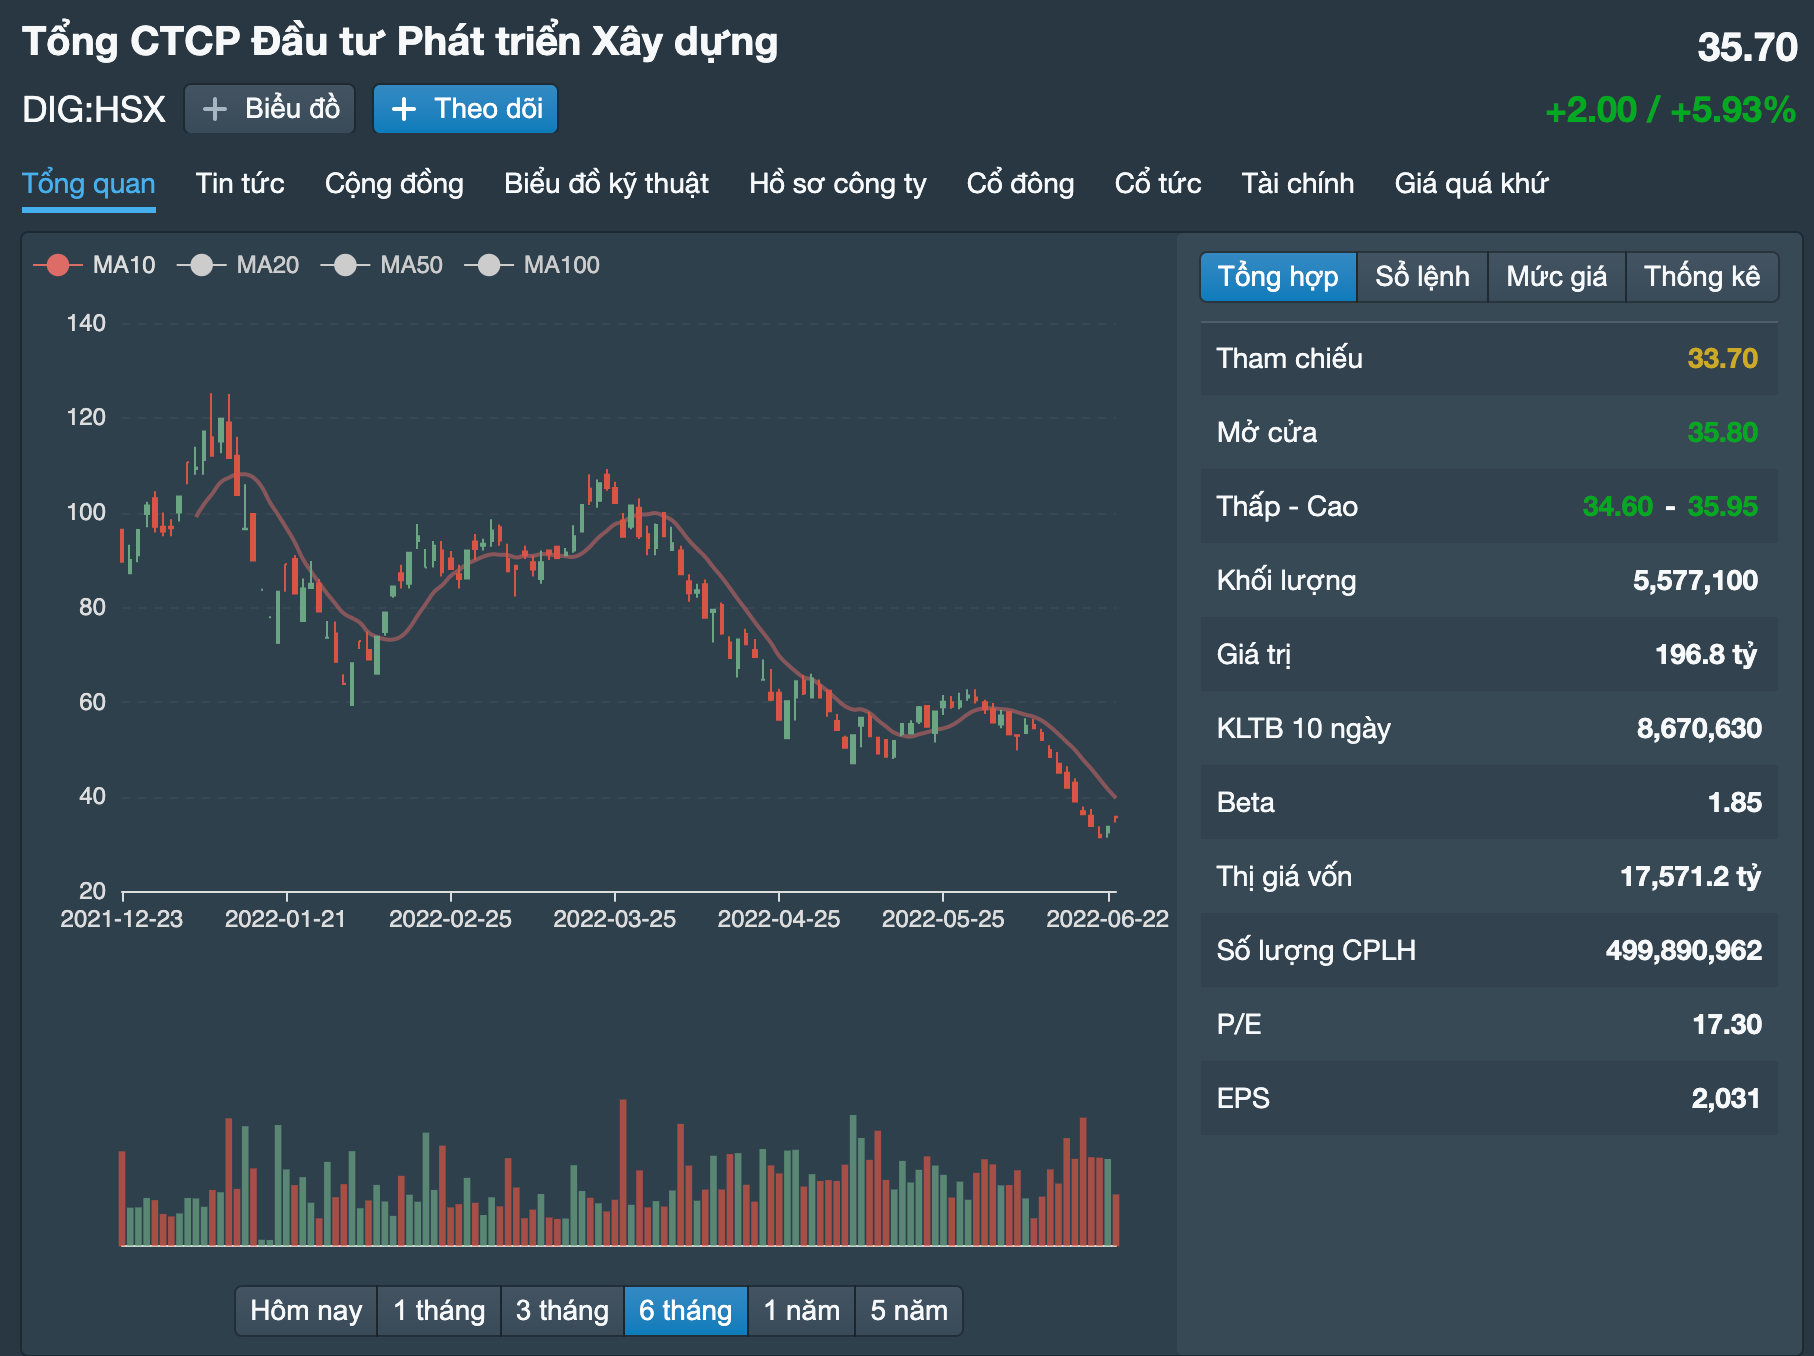This screenshot has height=1356, width=1814.
Task: Open the Giá quá khứ tab
Action: (x=1472, y=184)
